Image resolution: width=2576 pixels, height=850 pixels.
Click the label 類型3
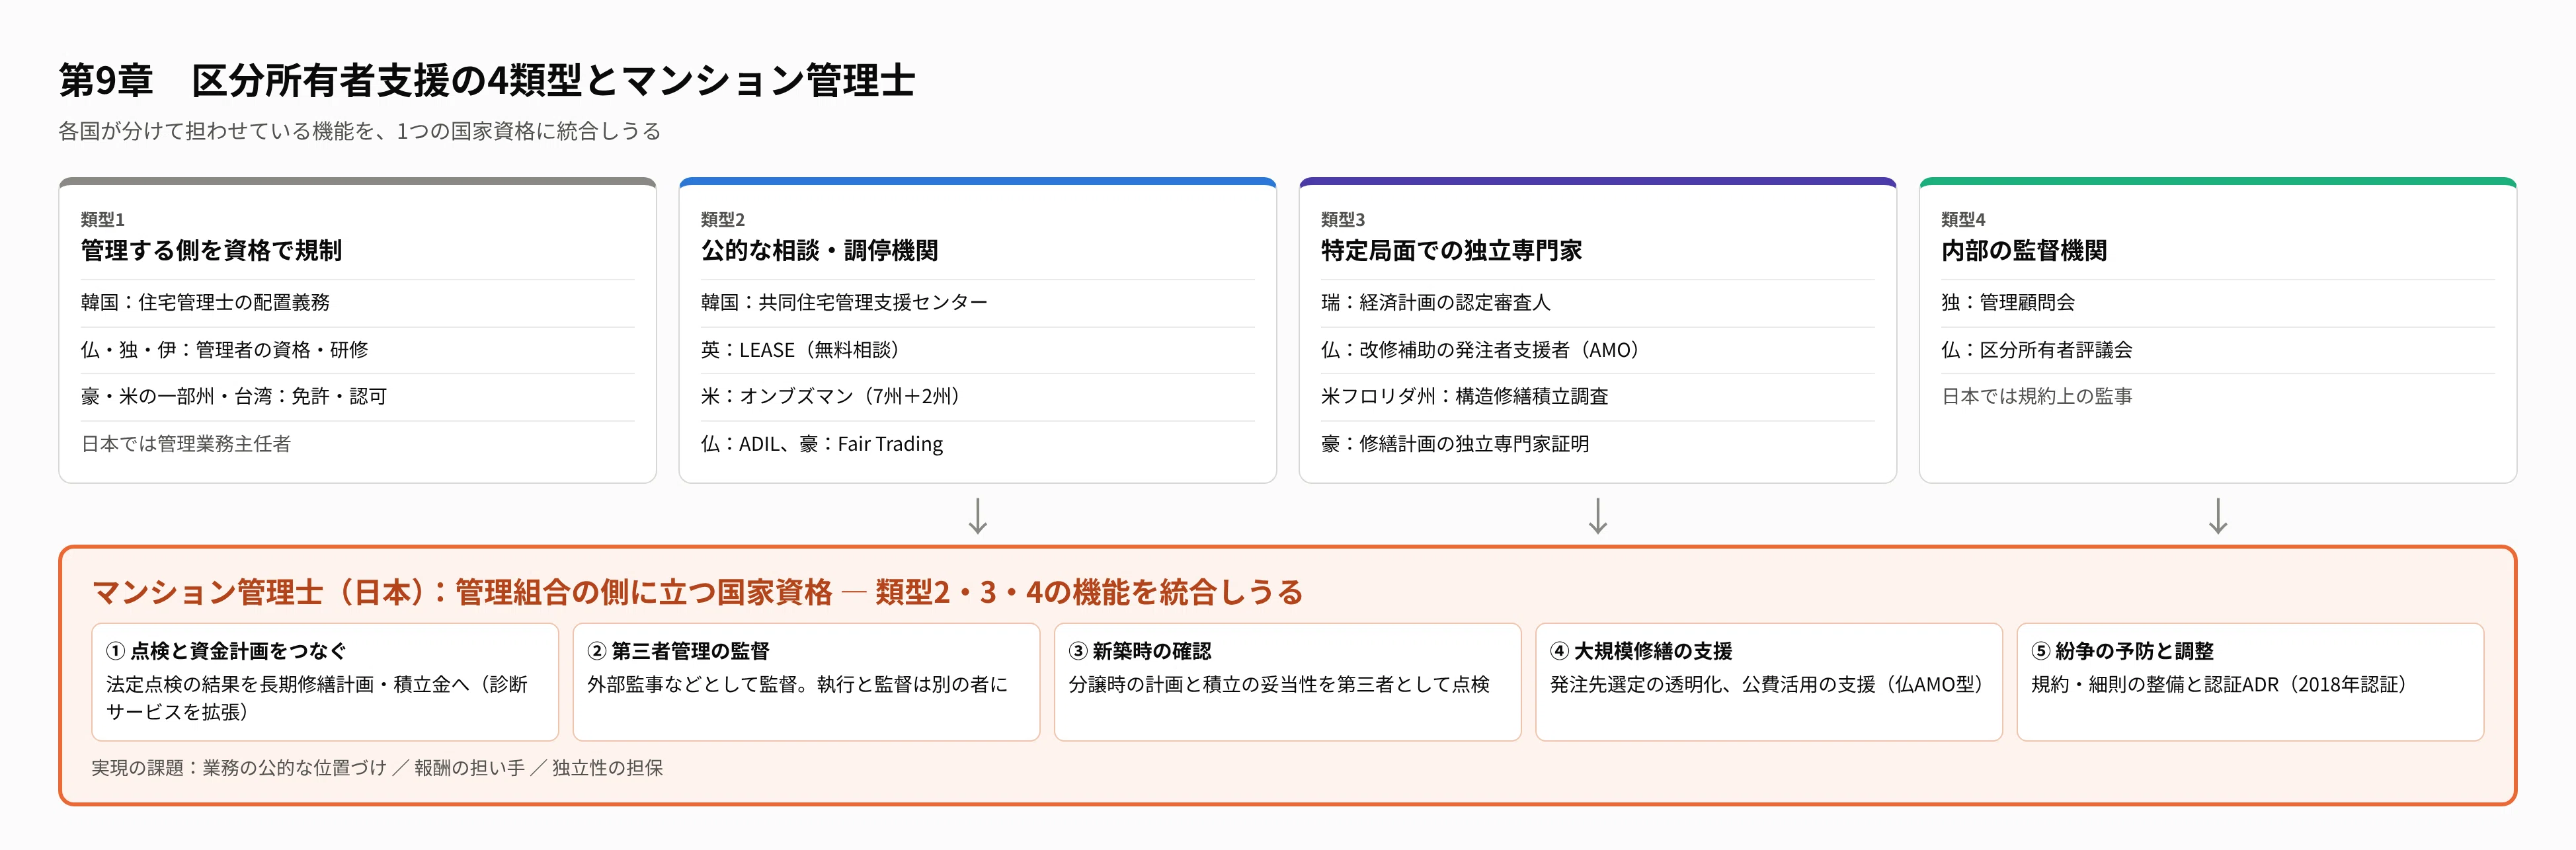tap(1342, 219)
